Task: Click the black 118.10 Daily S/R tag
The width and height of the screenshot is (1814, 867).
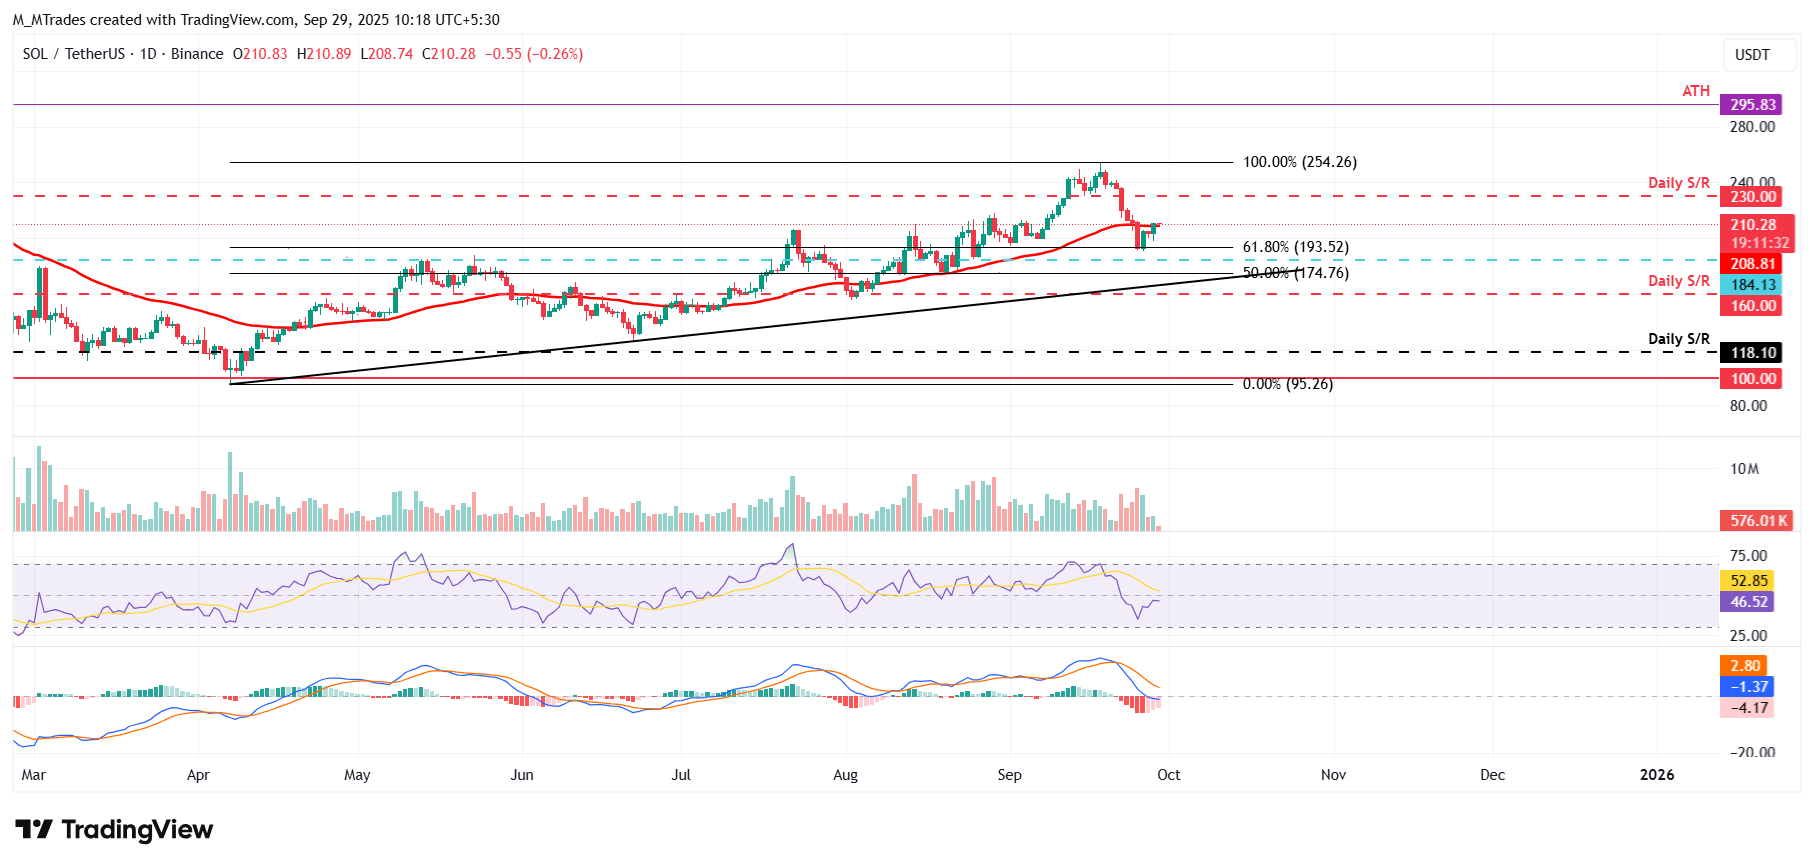Action: pyautogui.click(x=1753, y=353)
